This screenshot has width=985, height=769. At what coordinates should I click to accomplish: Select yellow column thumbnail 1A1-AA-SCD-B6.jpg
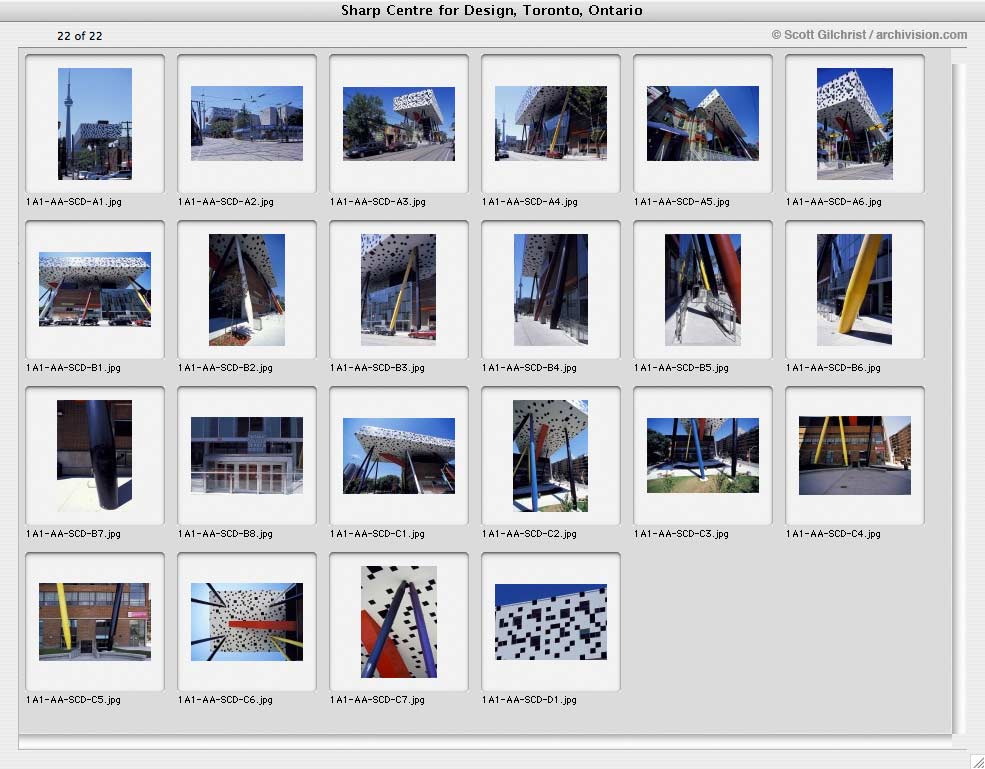point(854,290)
